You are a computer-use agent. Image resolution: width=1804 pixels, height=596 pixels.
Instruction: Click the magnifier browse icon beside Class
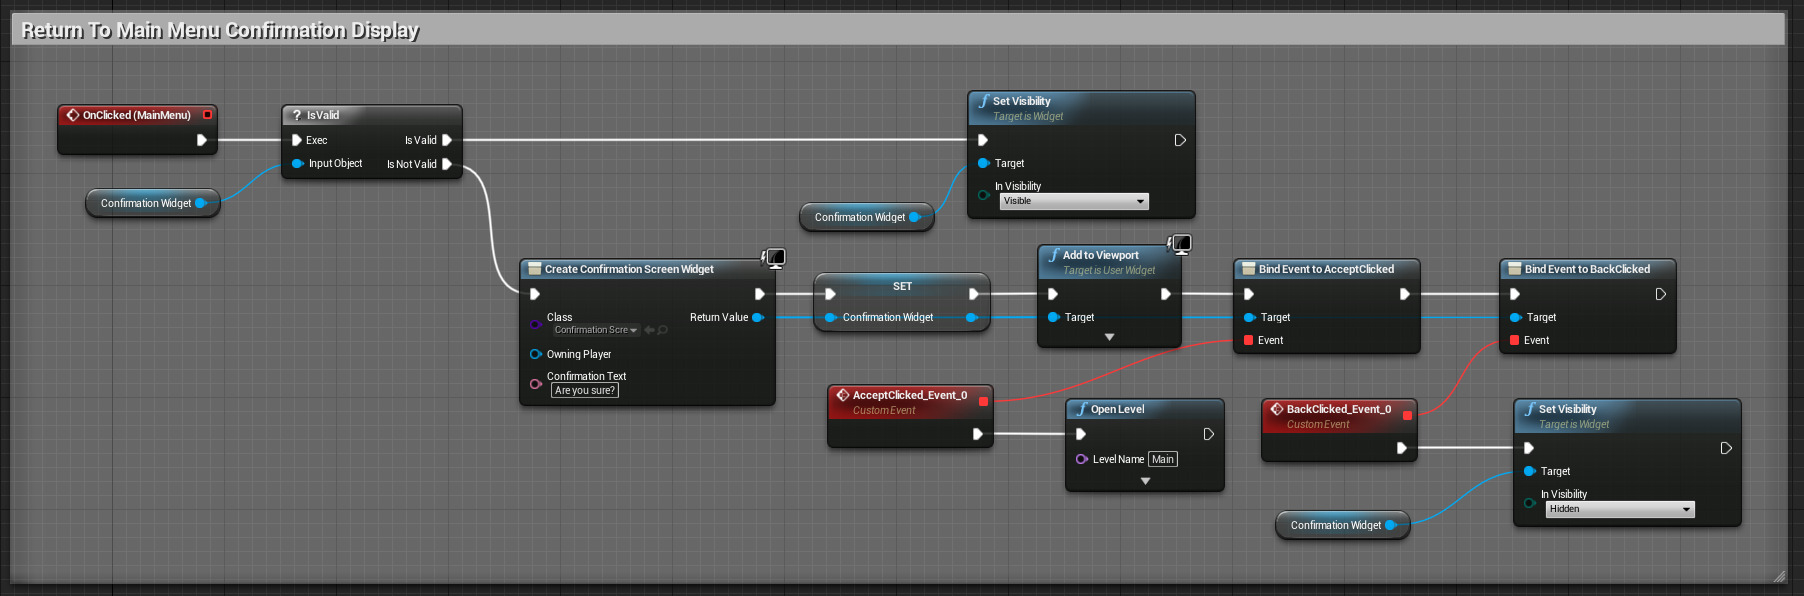tap(663, 330)
